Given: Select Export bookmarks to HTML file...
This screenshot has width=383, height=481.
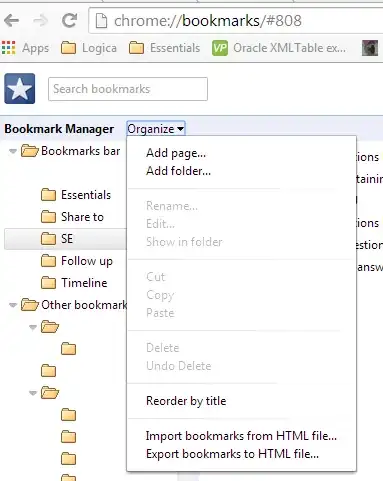Looking at the screenshot, I should tap(232, 454).
